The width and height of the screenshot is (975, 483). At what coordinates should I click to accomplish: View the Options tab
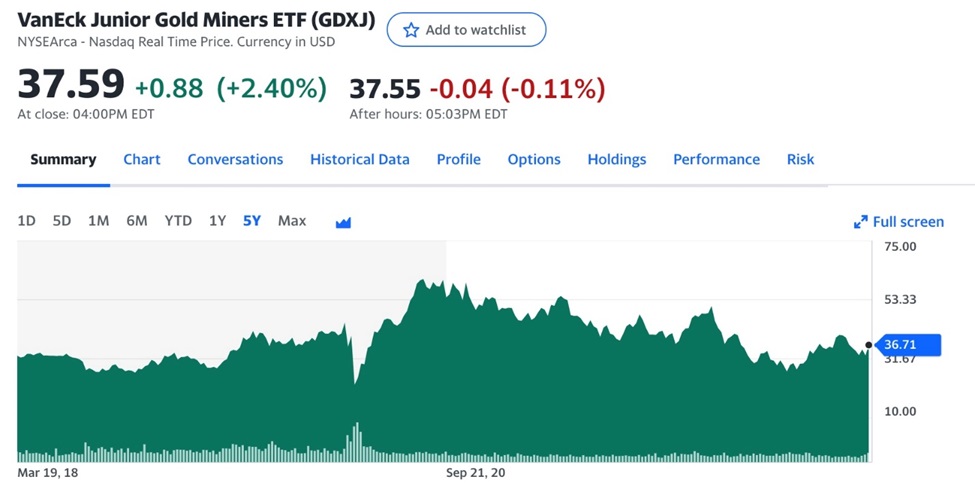coord(534,159)
